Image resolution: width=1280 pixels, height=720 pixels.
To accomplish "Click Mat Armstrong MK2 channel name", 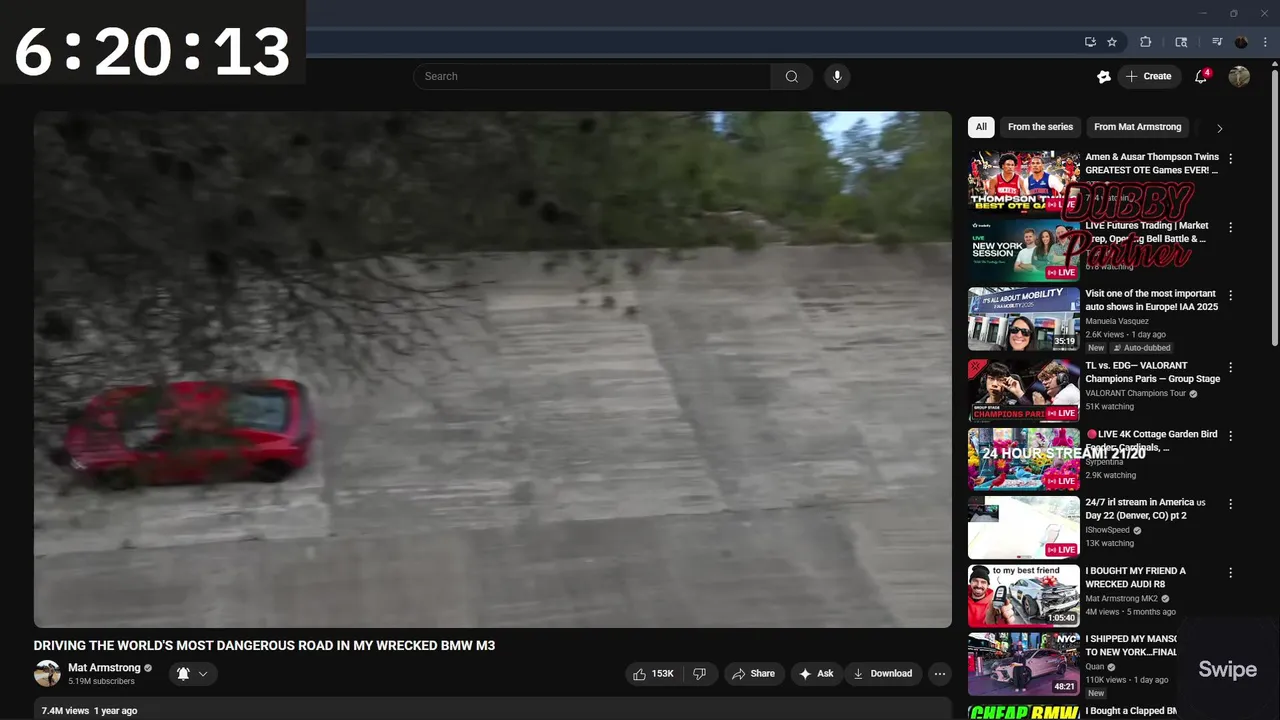I will (1121, 598).
